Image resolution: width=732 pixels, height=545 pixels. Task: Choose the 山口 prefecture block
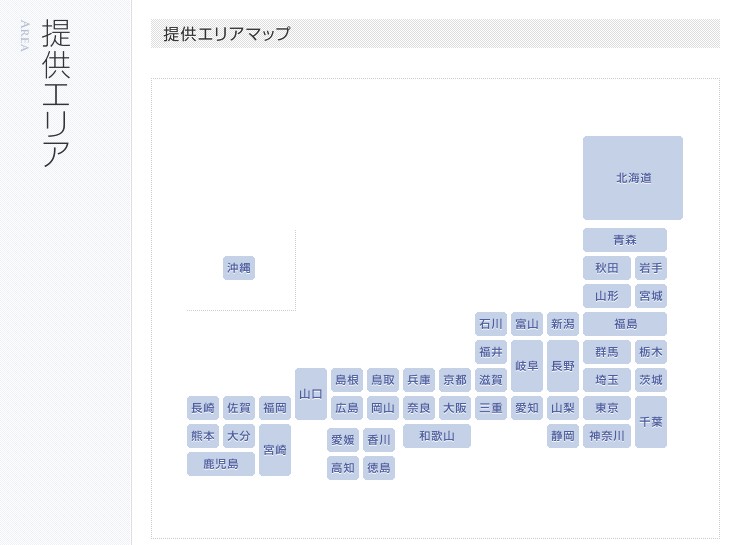pos(311,394)
